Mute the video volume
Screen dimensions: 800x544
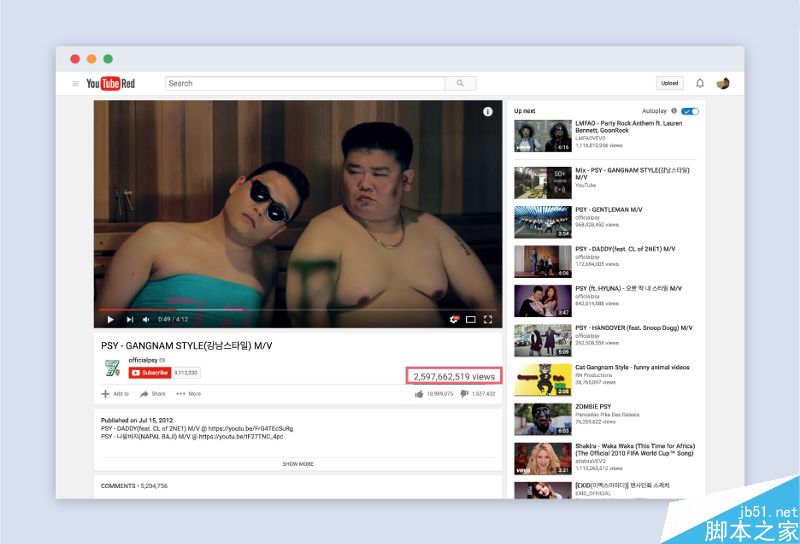(x=146, y=319)
